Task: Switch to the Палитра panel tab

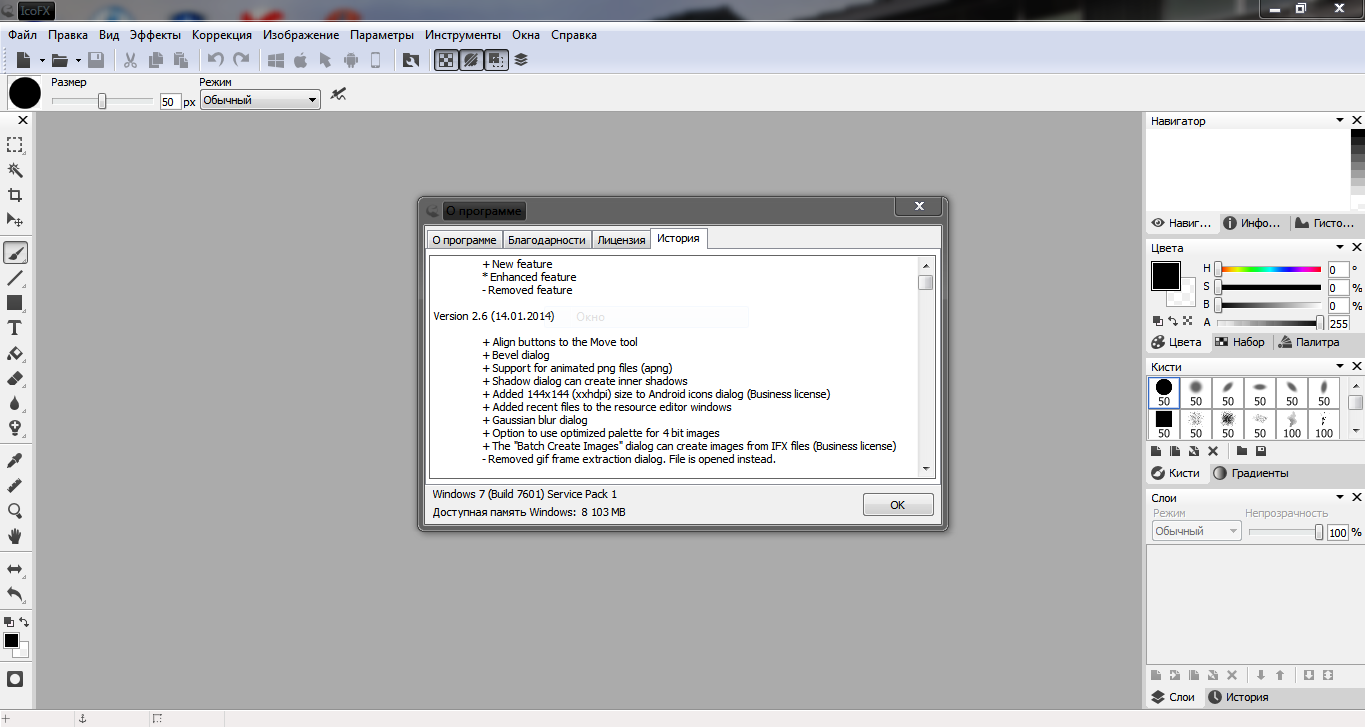Action: pyautogui.click(x=1308, y=342)
